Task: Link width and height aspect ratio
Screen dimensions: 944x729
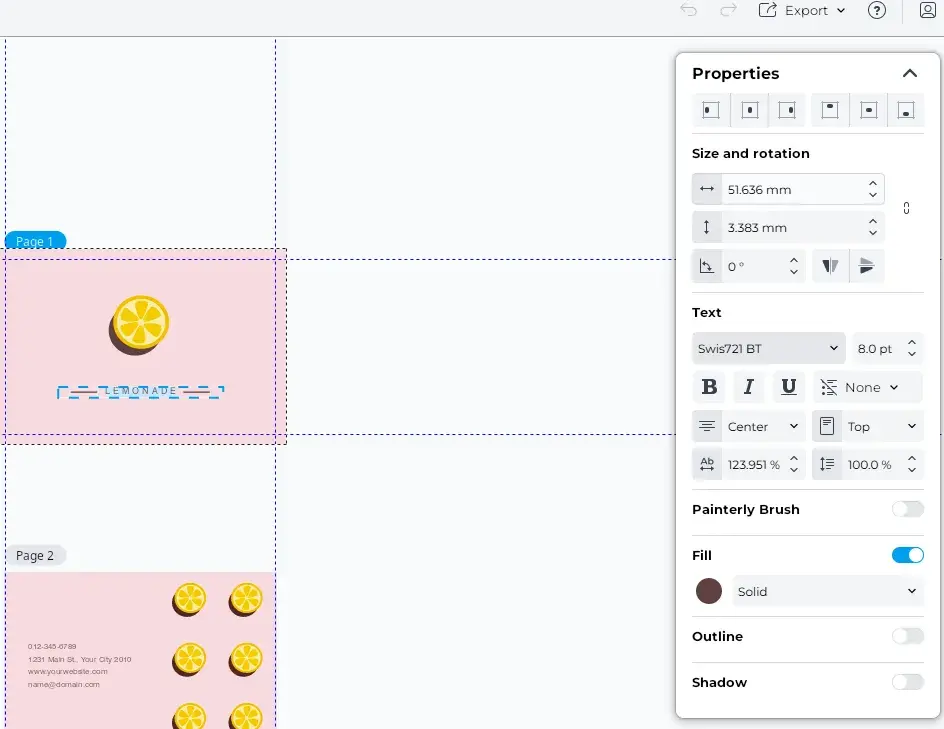Action: click(x=906, y=207)
